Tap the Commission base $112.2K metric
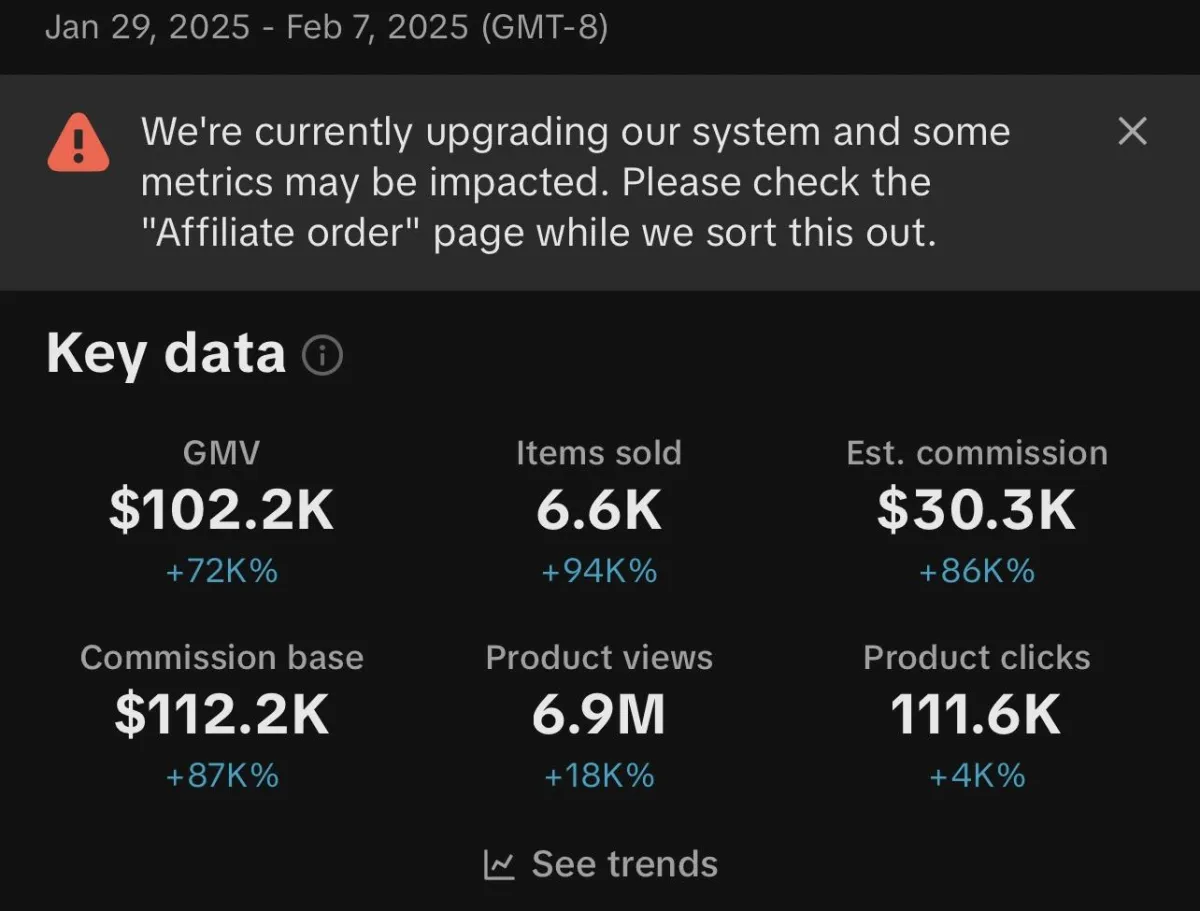Screen dimensions: 1200x911 click(221, 714)
